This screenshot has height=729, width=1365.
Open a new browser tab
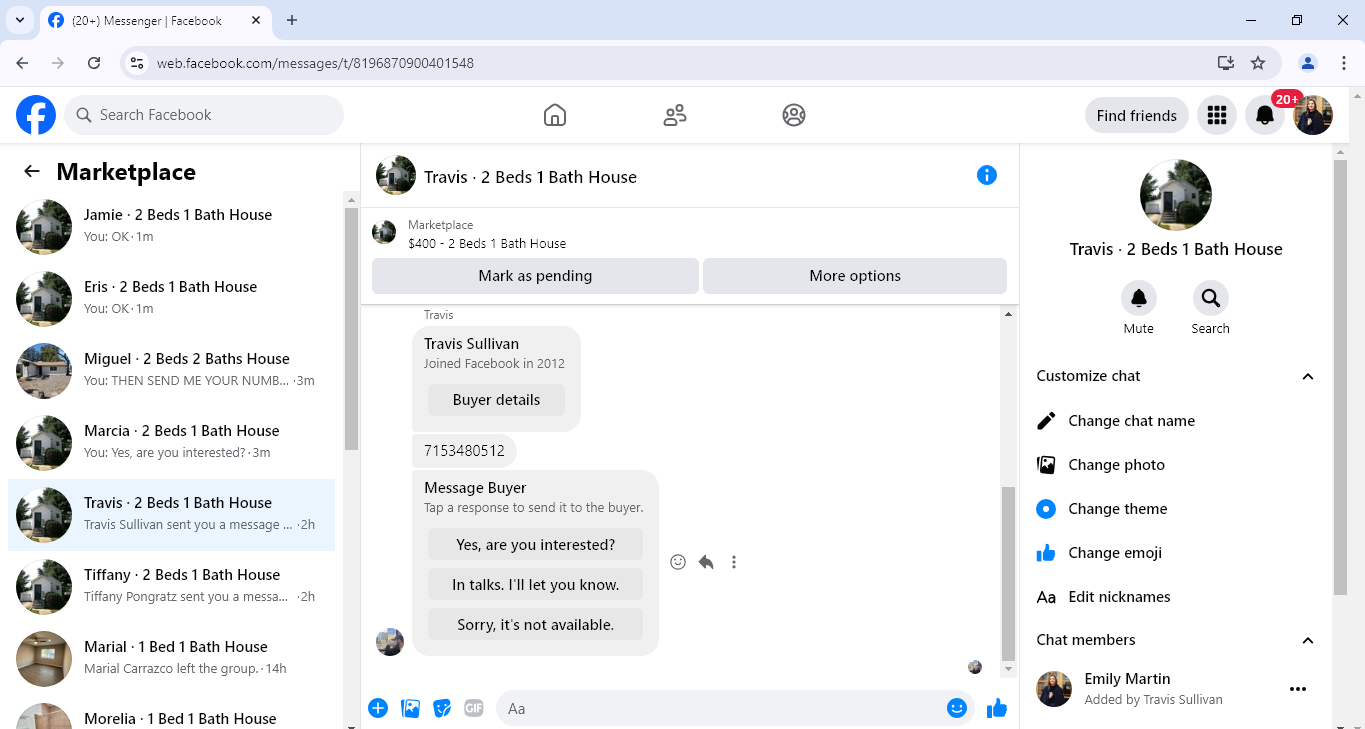point(292,20)
